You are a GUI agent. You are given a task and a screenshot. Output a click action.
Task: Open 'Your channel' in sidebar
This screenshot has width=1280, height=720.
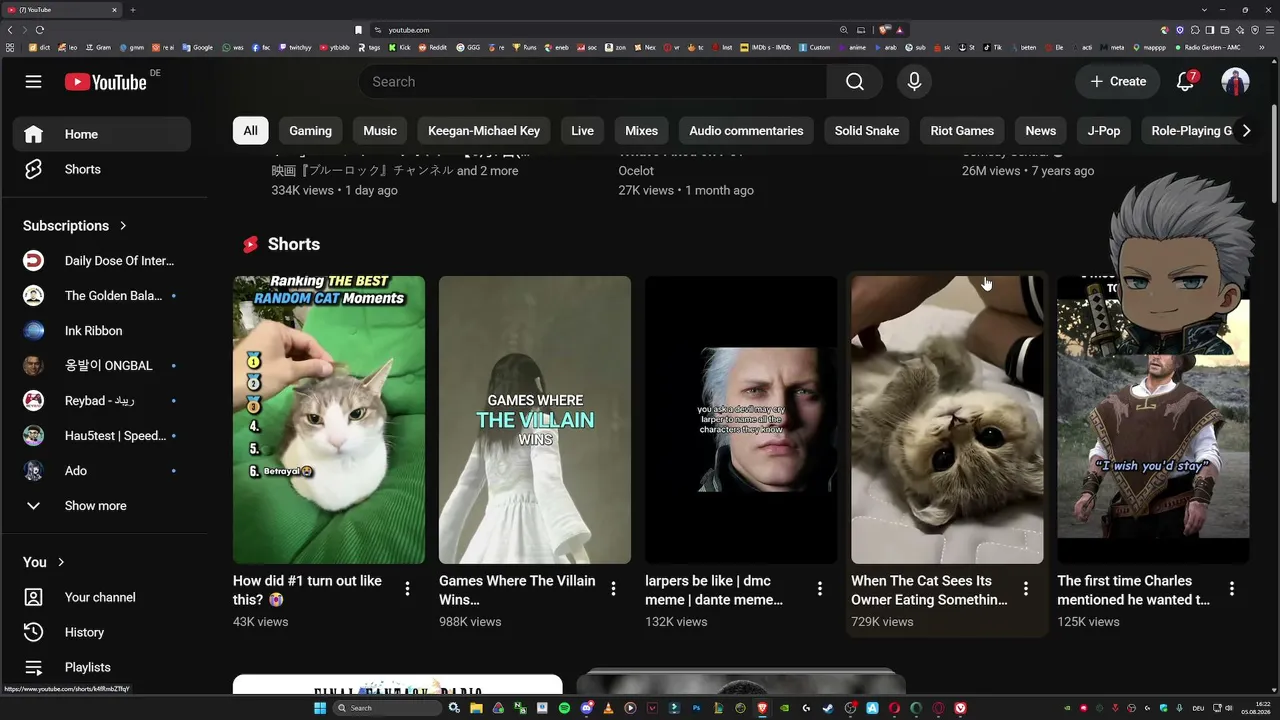pos(101,597)
